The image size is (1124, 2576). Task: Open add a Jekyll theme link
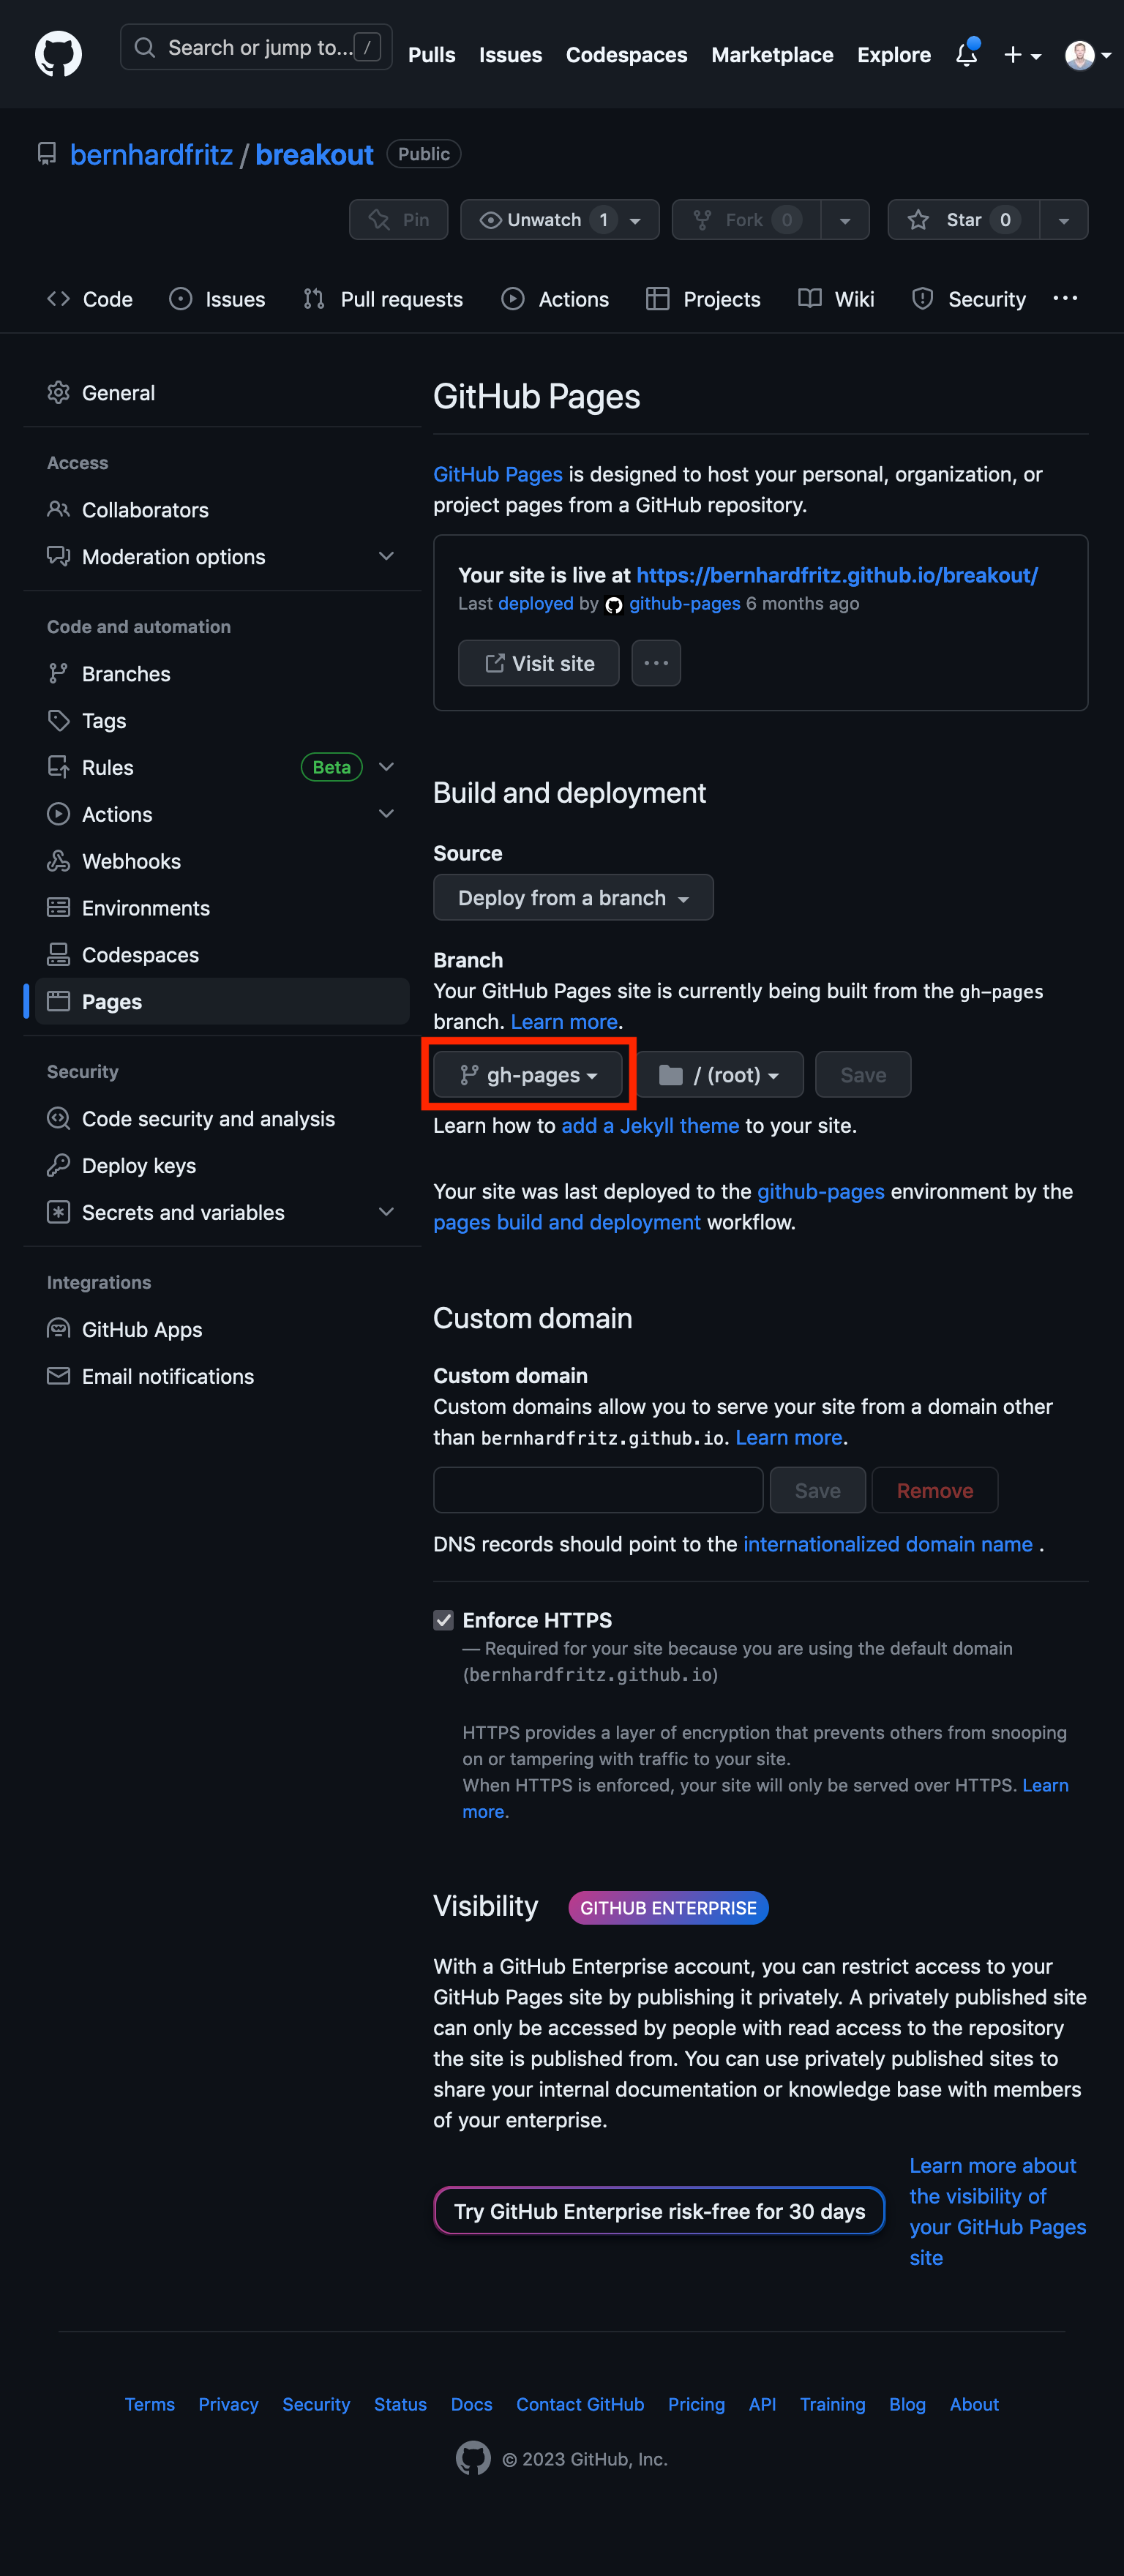[650, 1126]
